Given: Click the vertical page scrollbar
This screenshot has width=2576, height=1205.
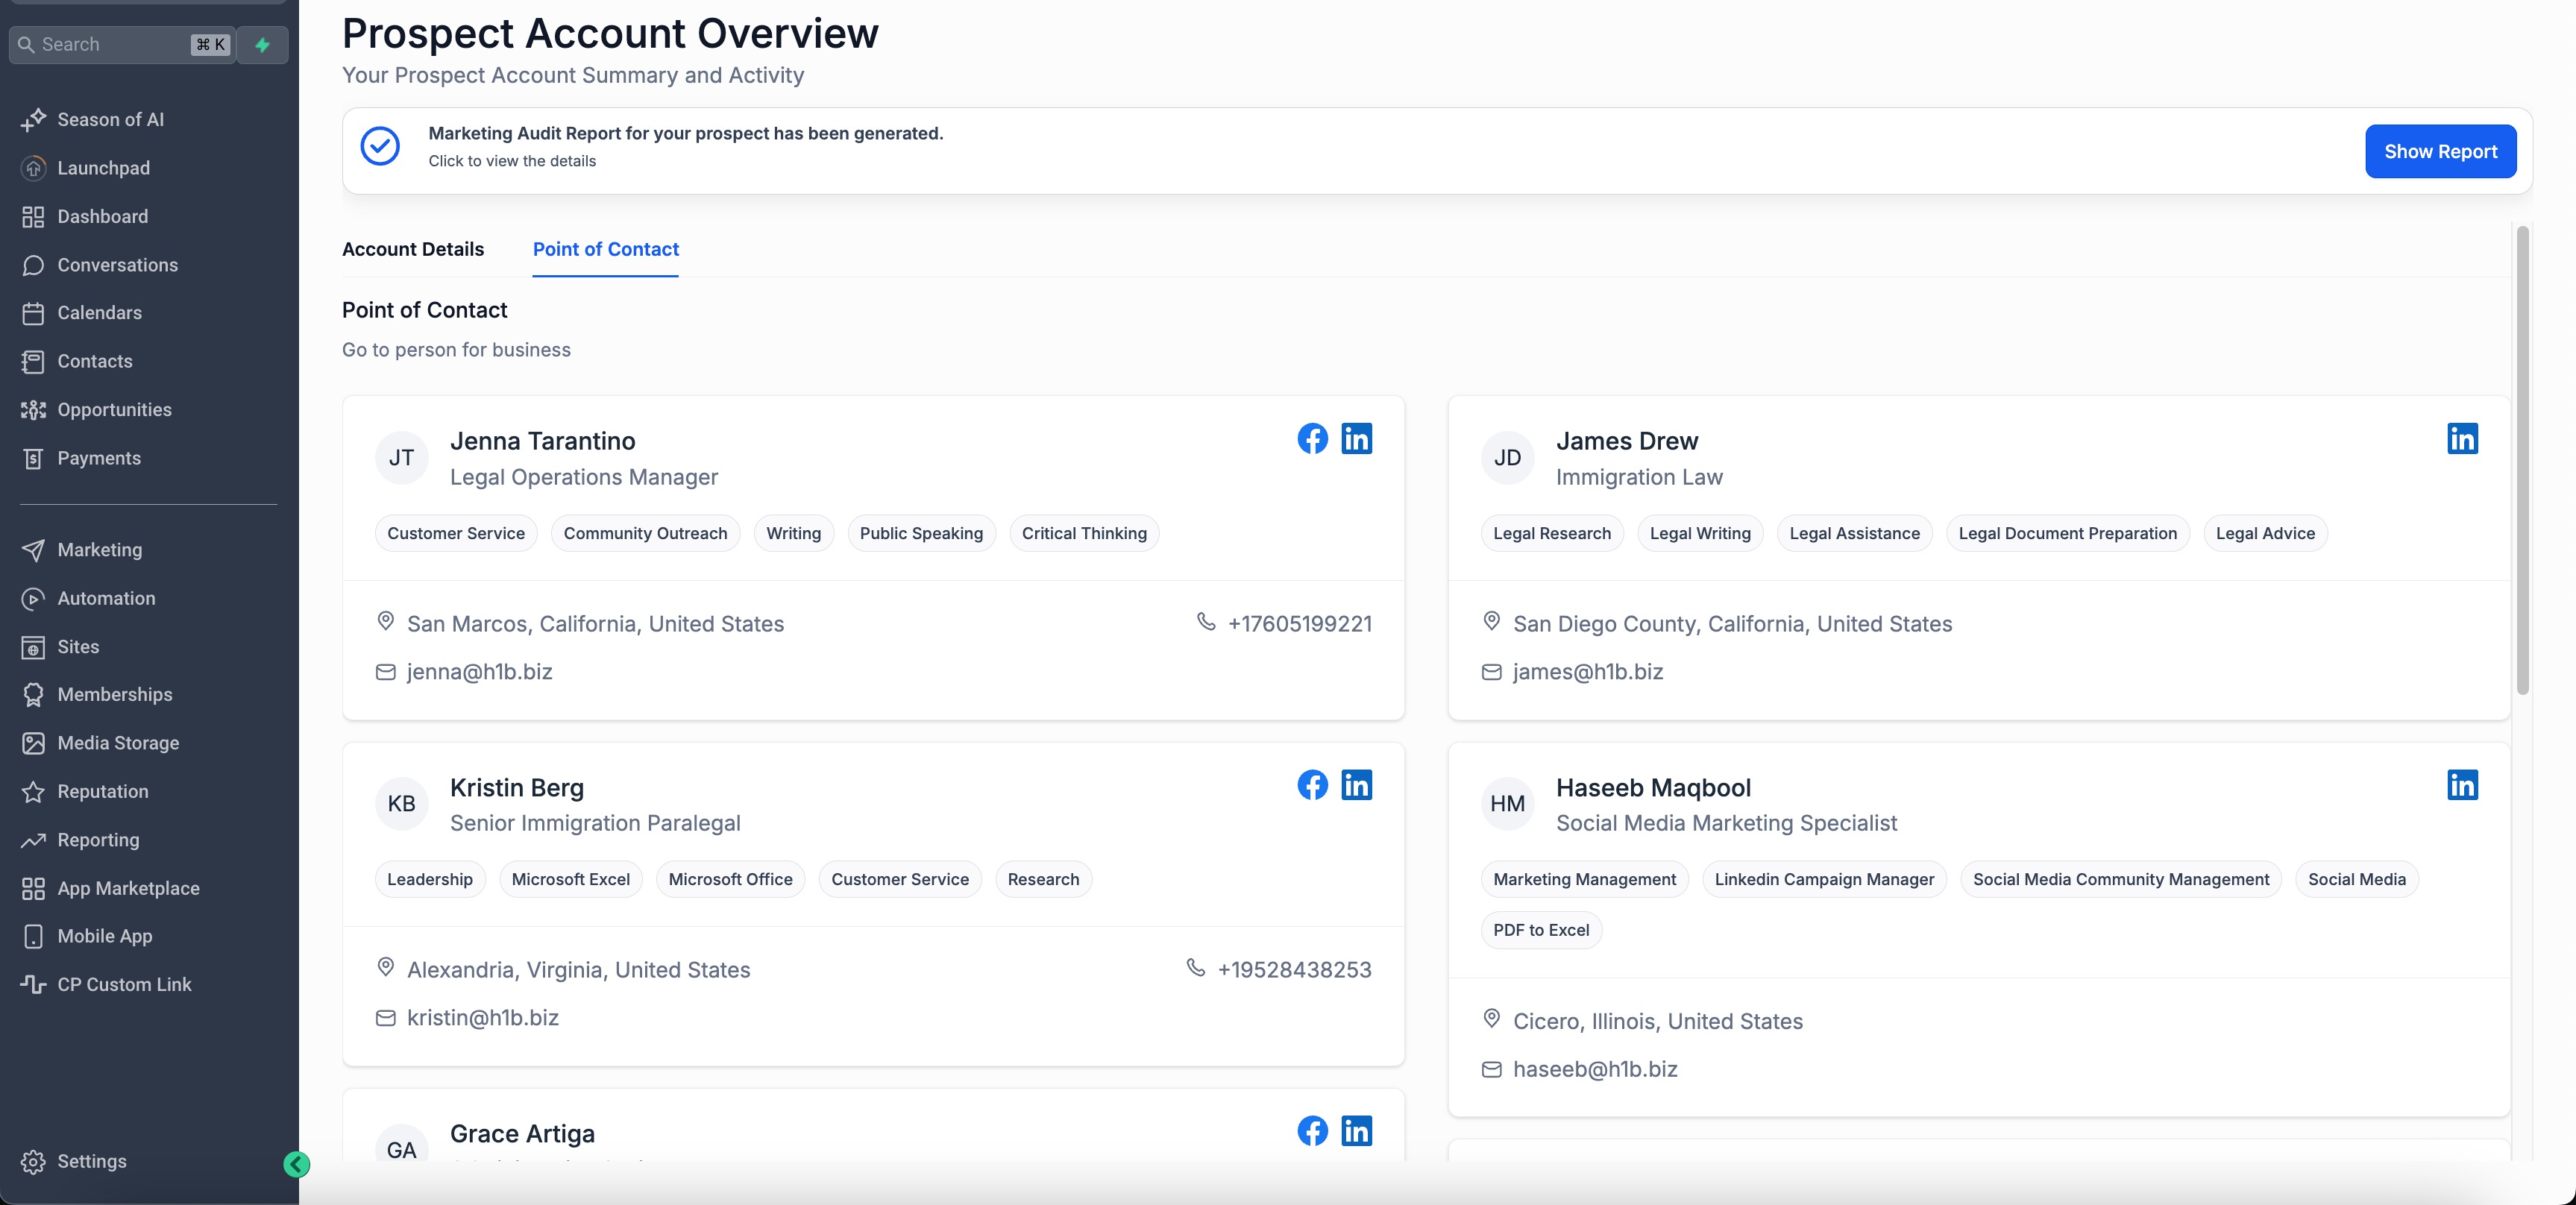Looking at the screenshot, I should tap(2522, 460).
